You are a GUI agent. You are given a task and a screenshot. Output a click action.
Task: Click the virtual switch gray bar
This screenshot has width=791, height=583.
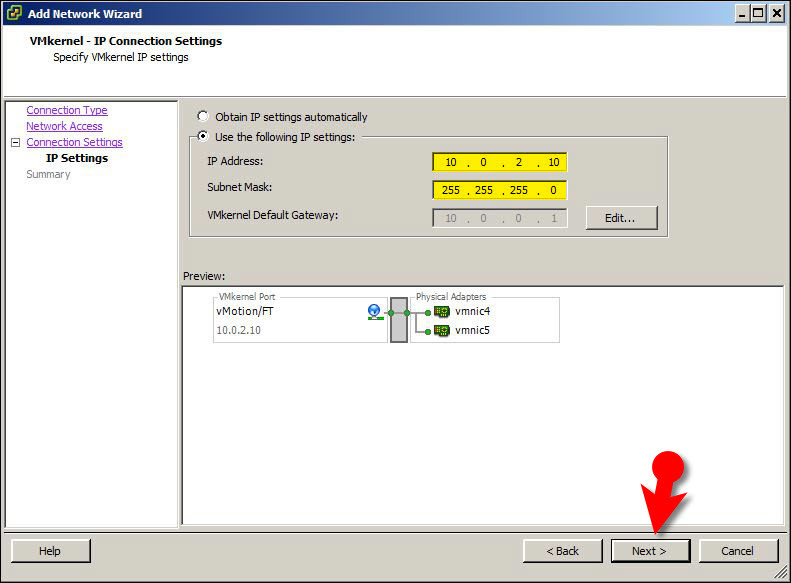pos(399,320)
